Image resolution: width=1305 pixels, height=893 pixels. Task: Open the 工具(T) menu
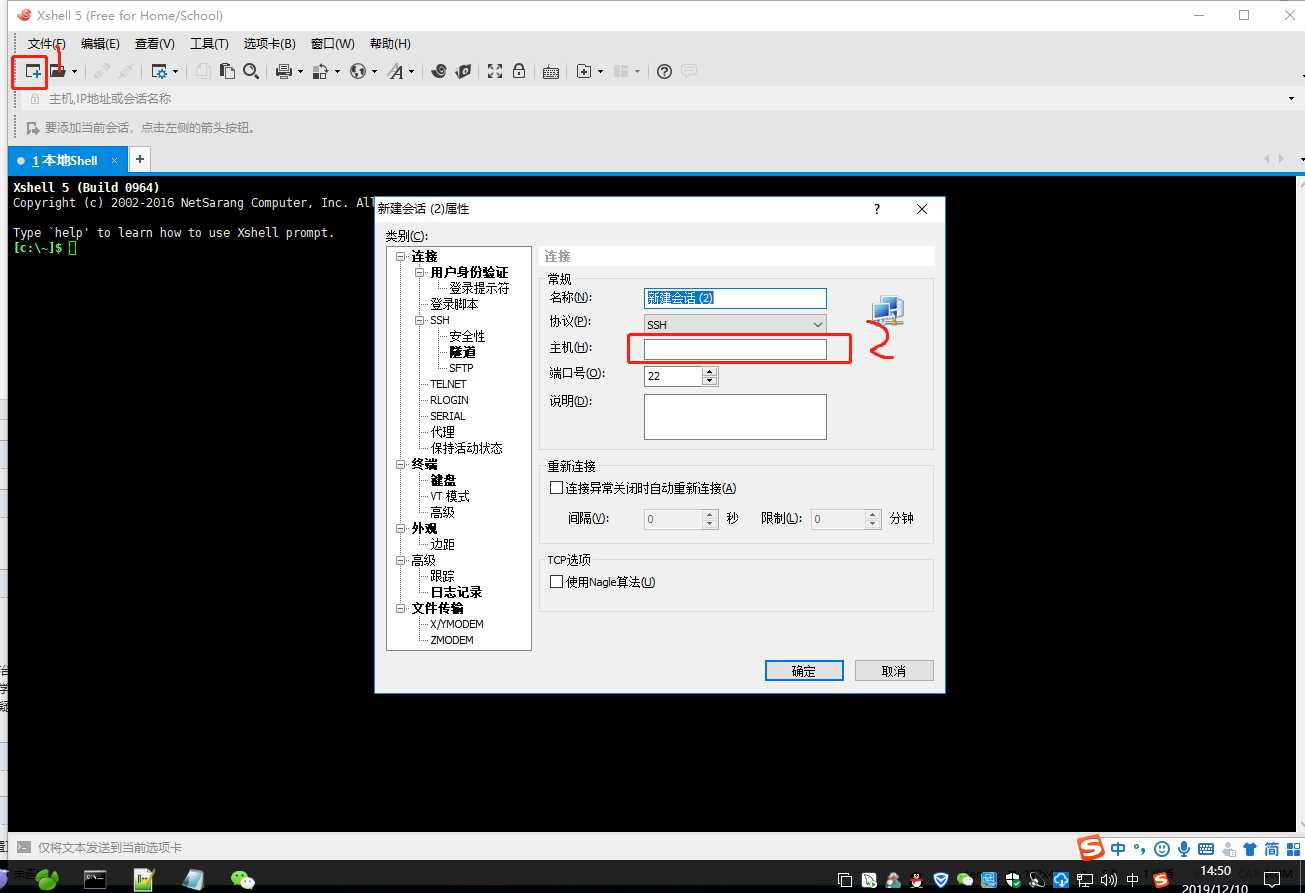(x=209, y=44)
